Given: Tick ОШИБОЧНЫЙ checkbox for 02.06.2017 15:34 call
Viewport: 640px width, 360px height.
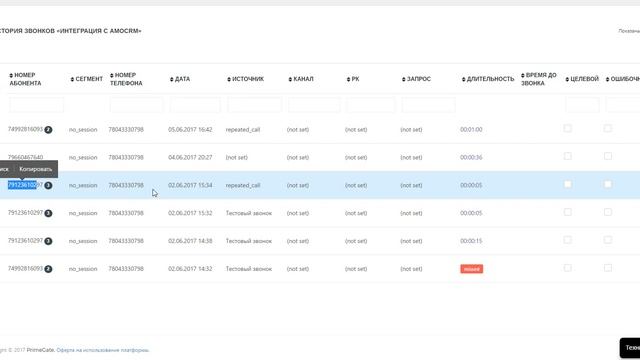Looking at the screenshot, I should tap(608, 184).
